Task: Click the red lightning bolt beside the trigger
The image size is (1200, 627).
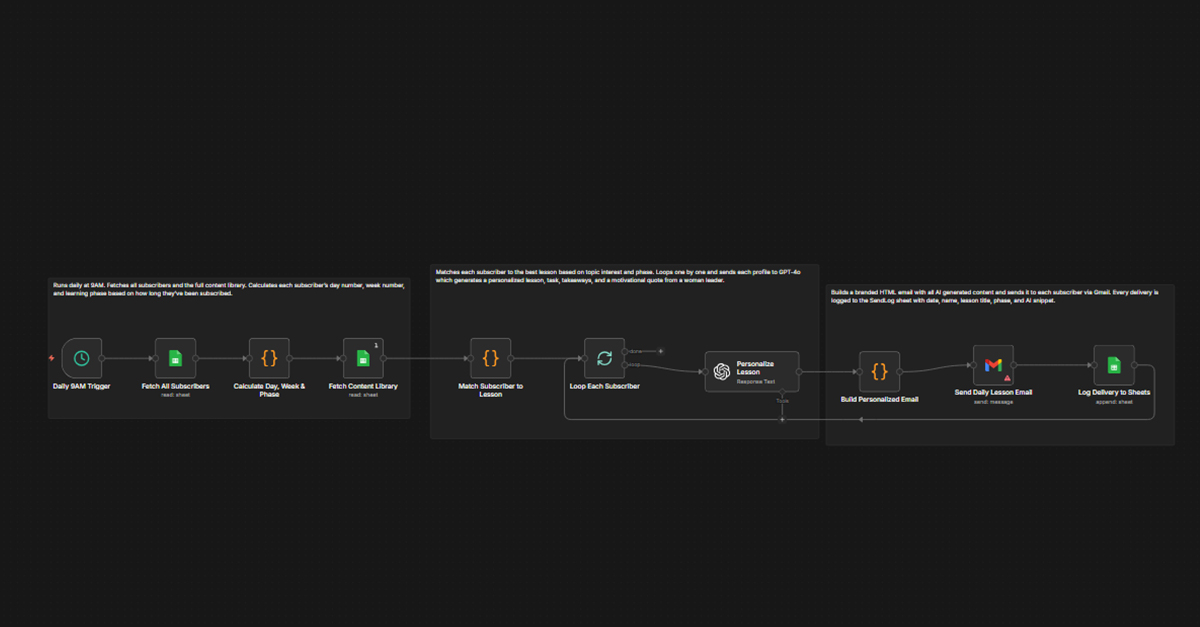Action: tap(52, 358)
